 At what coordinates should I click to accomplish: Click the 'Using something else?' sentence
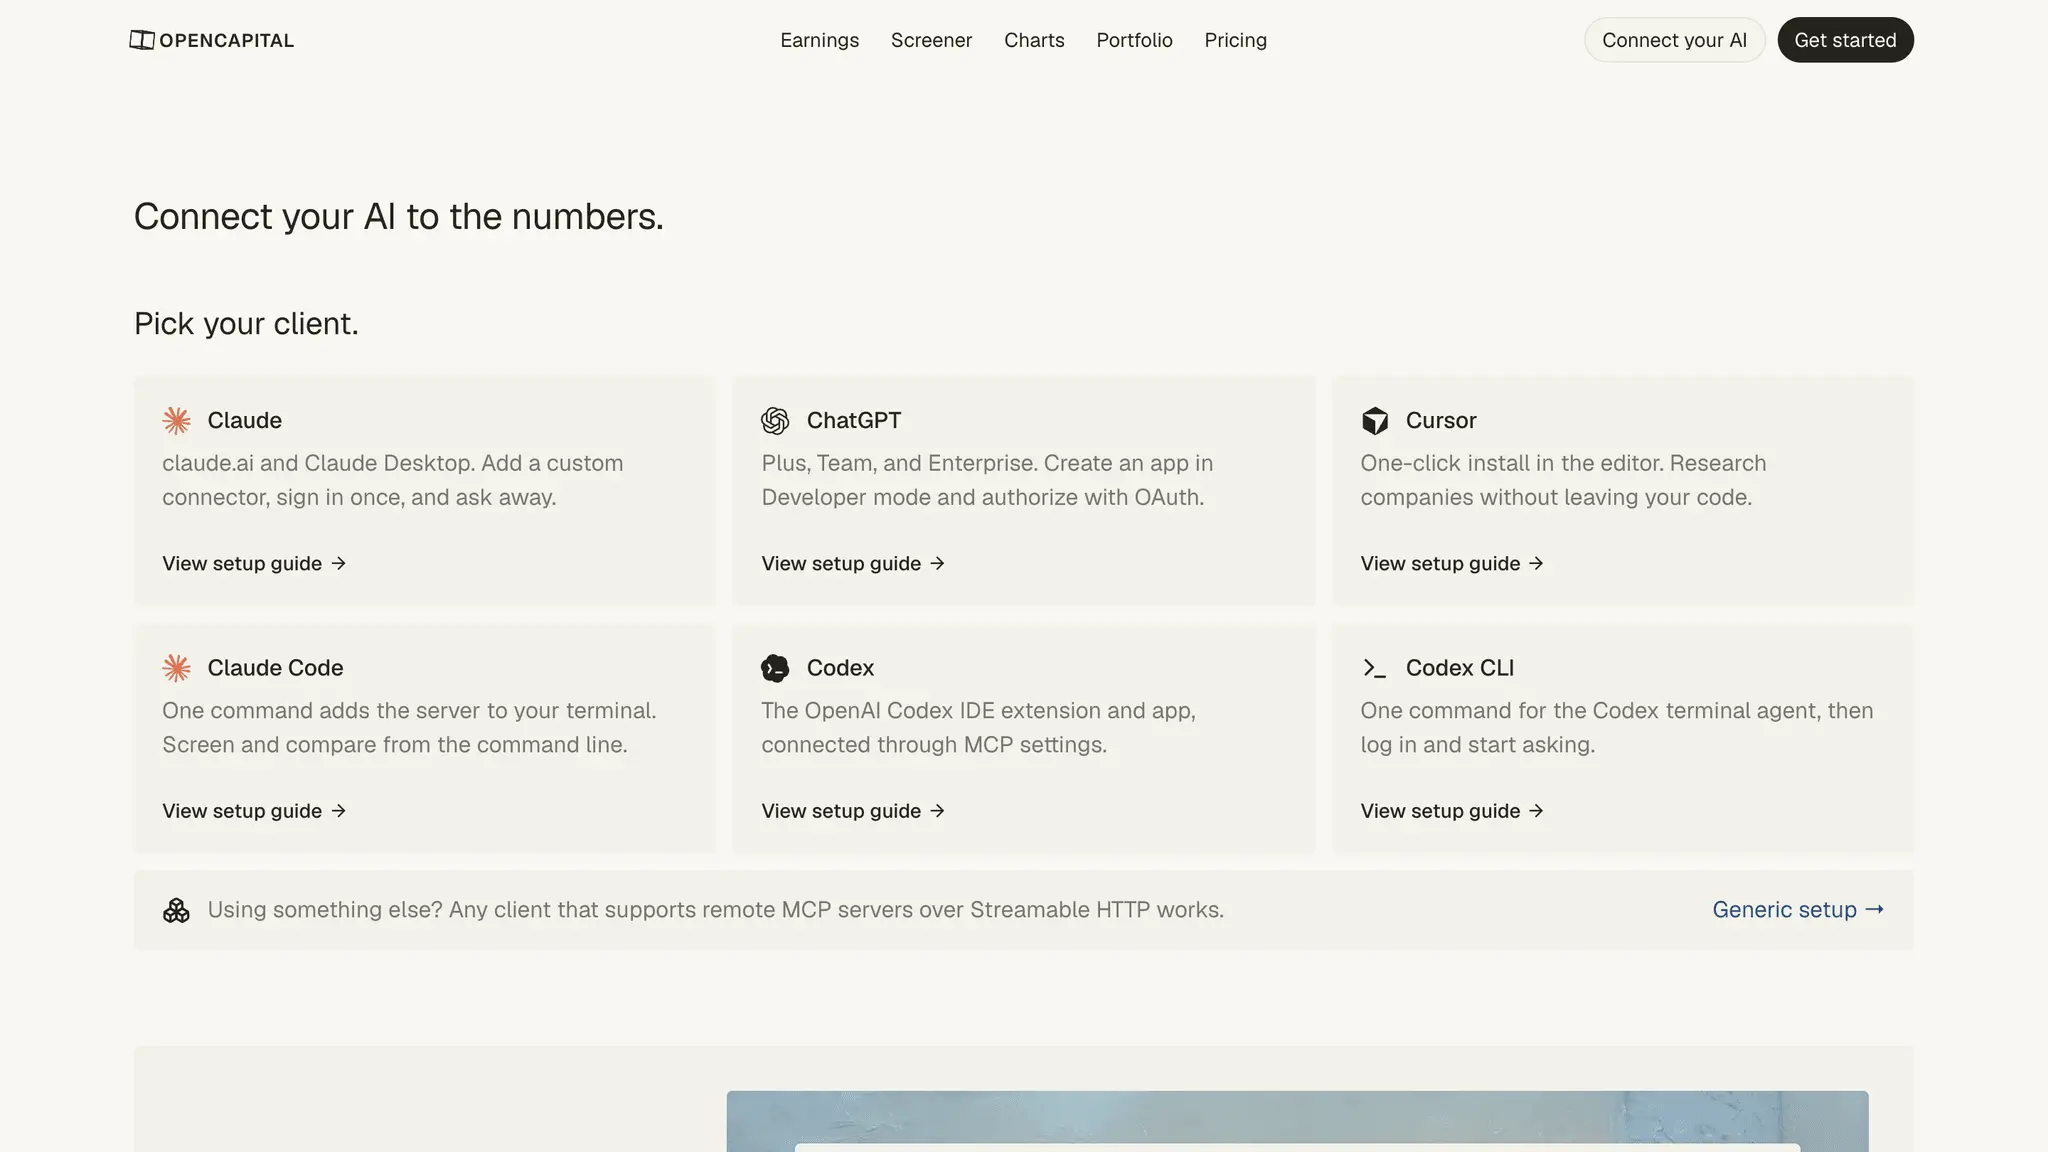(715, 910)
